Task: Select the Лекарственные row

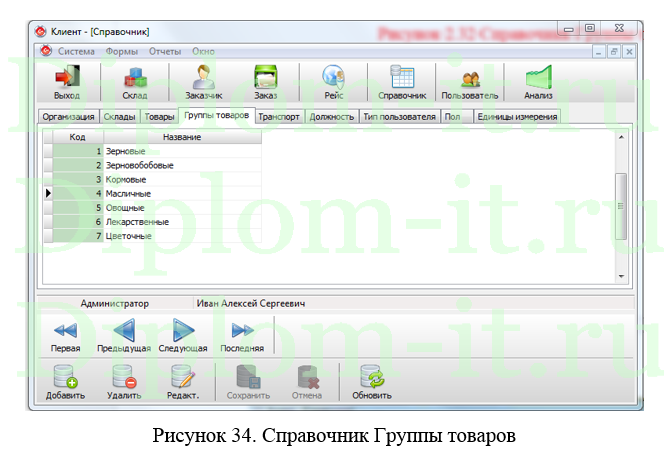Action: pos(152,222)
